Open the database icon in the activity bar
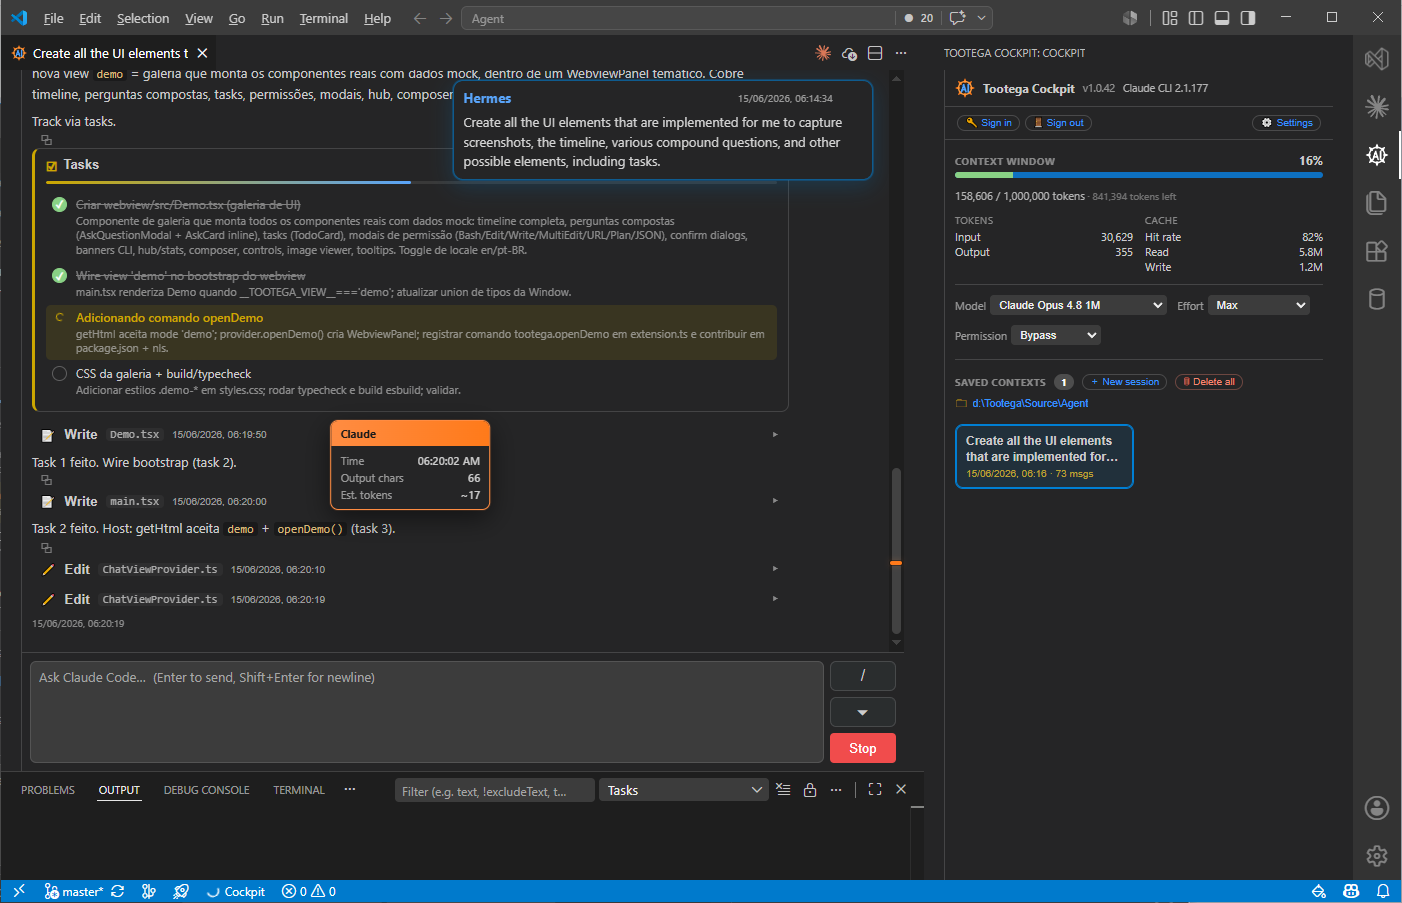Viewport: 1402px width, 903px height. [x=1377, y=299]
